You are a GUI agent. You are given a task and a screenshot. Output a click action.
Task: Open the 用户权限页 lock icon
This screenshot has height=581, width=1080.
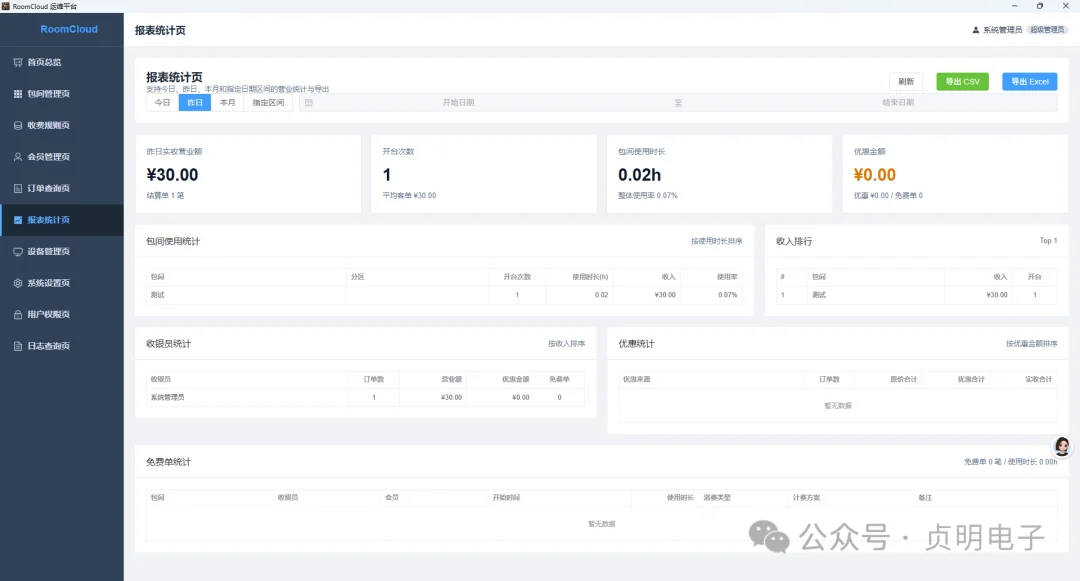(18, 315)
